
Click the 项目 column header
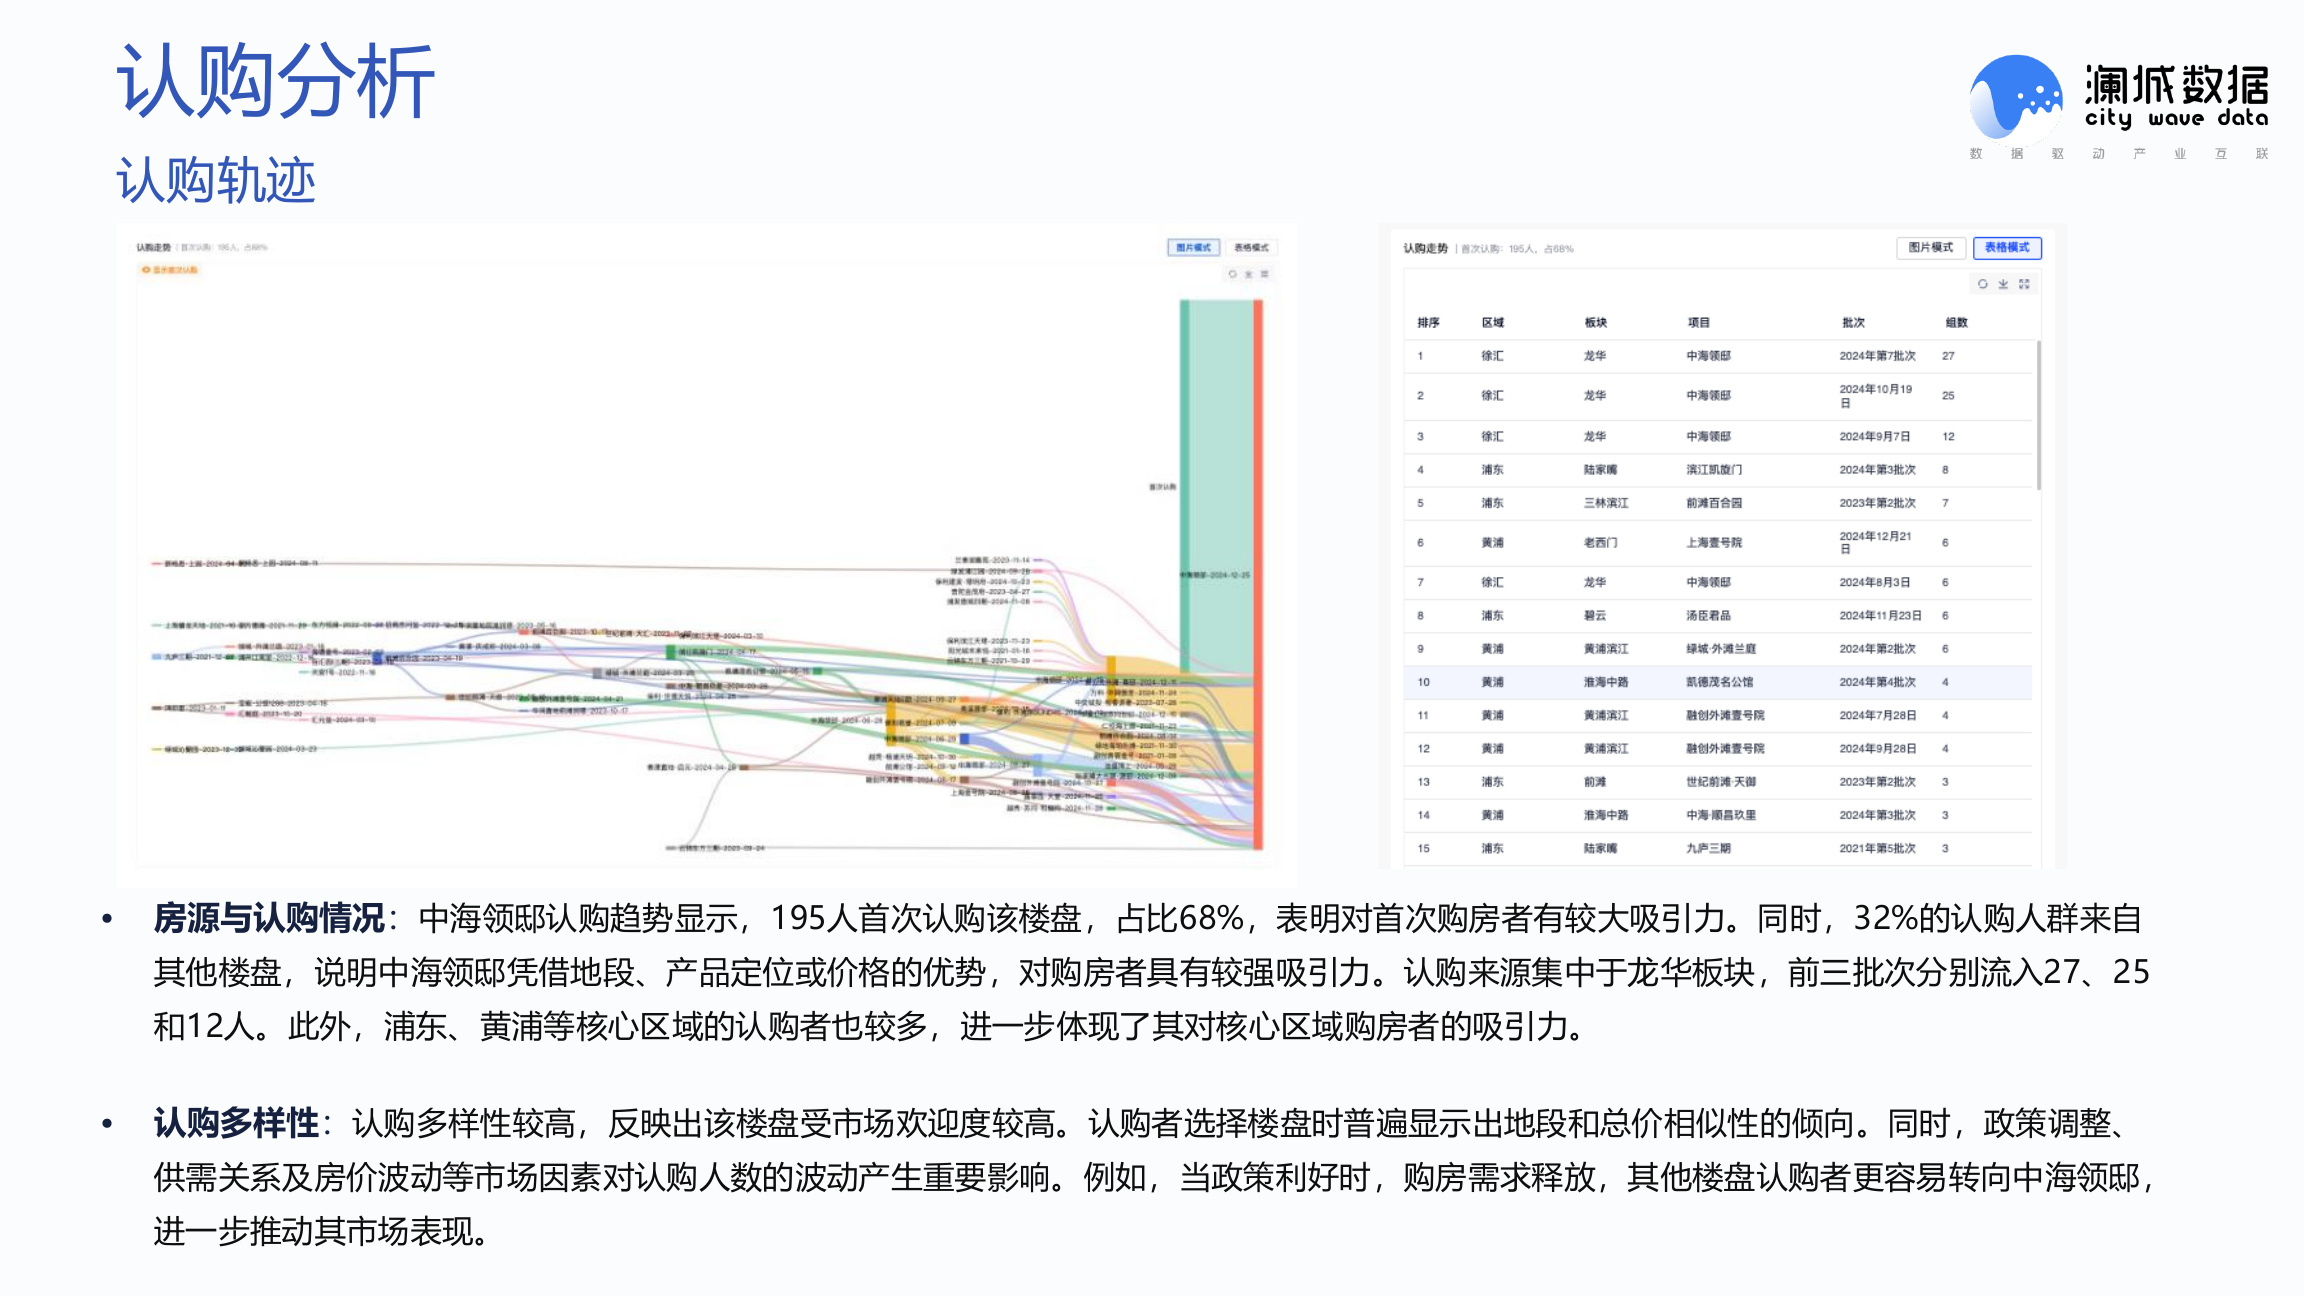click(1699, 322)
